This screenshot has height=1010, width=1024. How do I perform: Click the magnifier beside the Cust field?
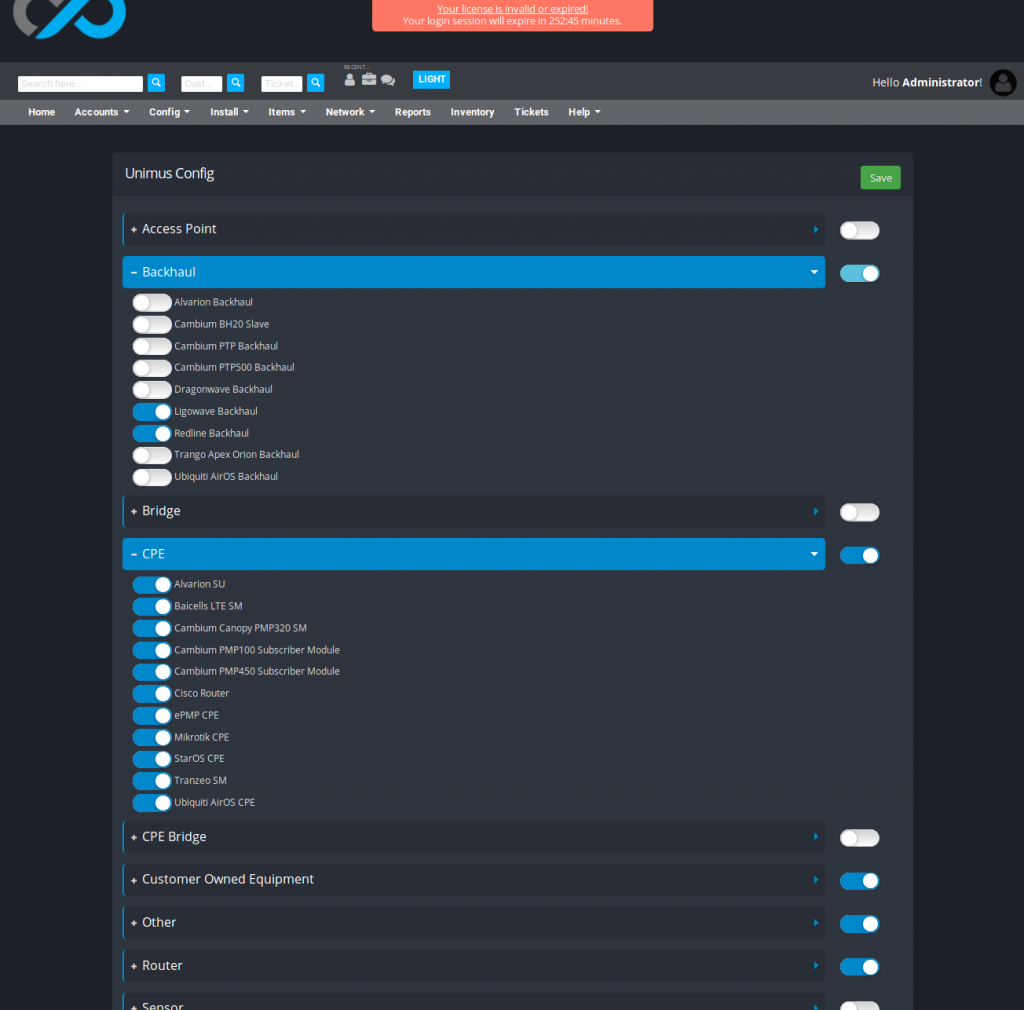pyautogui.click(x=236, y=83)
